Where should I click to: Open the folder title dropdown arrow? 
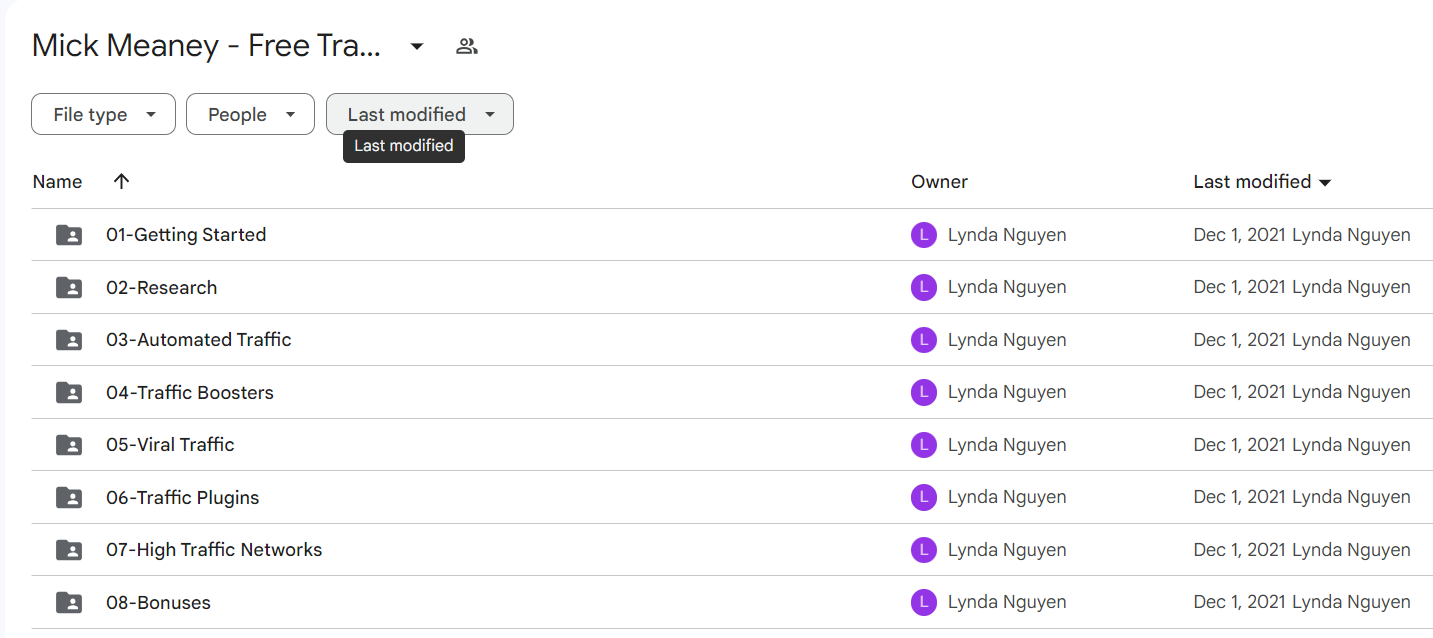point(417,46)
